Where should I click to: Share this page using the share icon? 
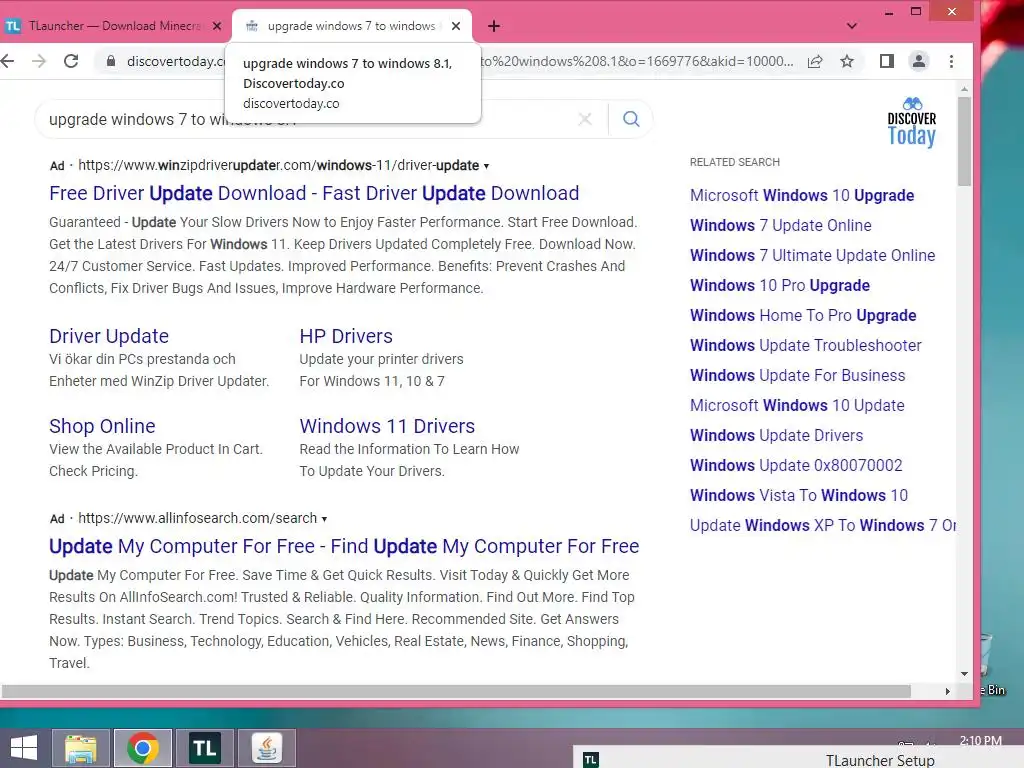point(815,61)
